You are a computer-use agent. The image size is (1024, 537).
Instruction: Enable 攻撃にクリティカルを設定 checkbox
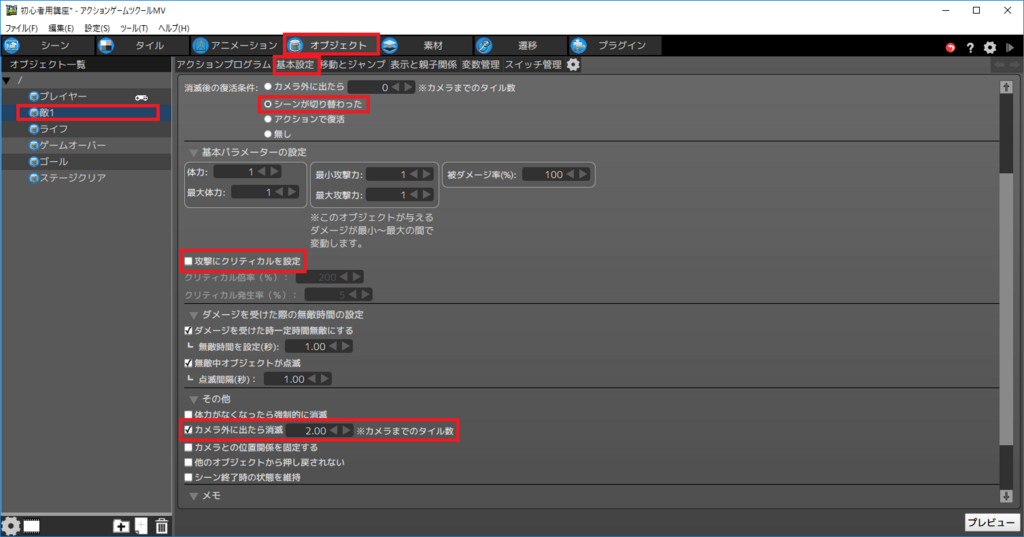point(189,261)
